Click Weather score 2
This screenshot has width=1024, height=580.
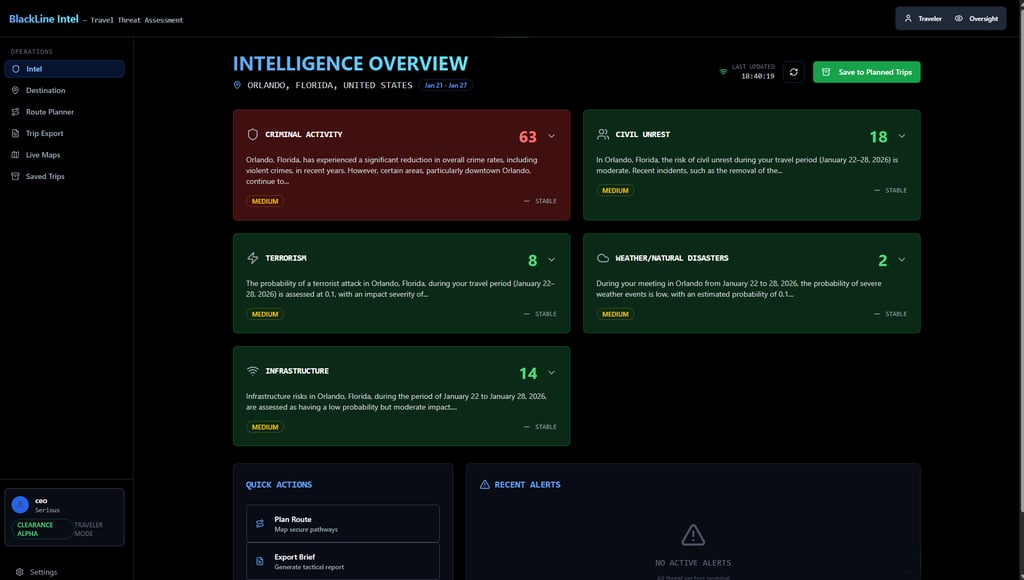[x=883, y=261]
